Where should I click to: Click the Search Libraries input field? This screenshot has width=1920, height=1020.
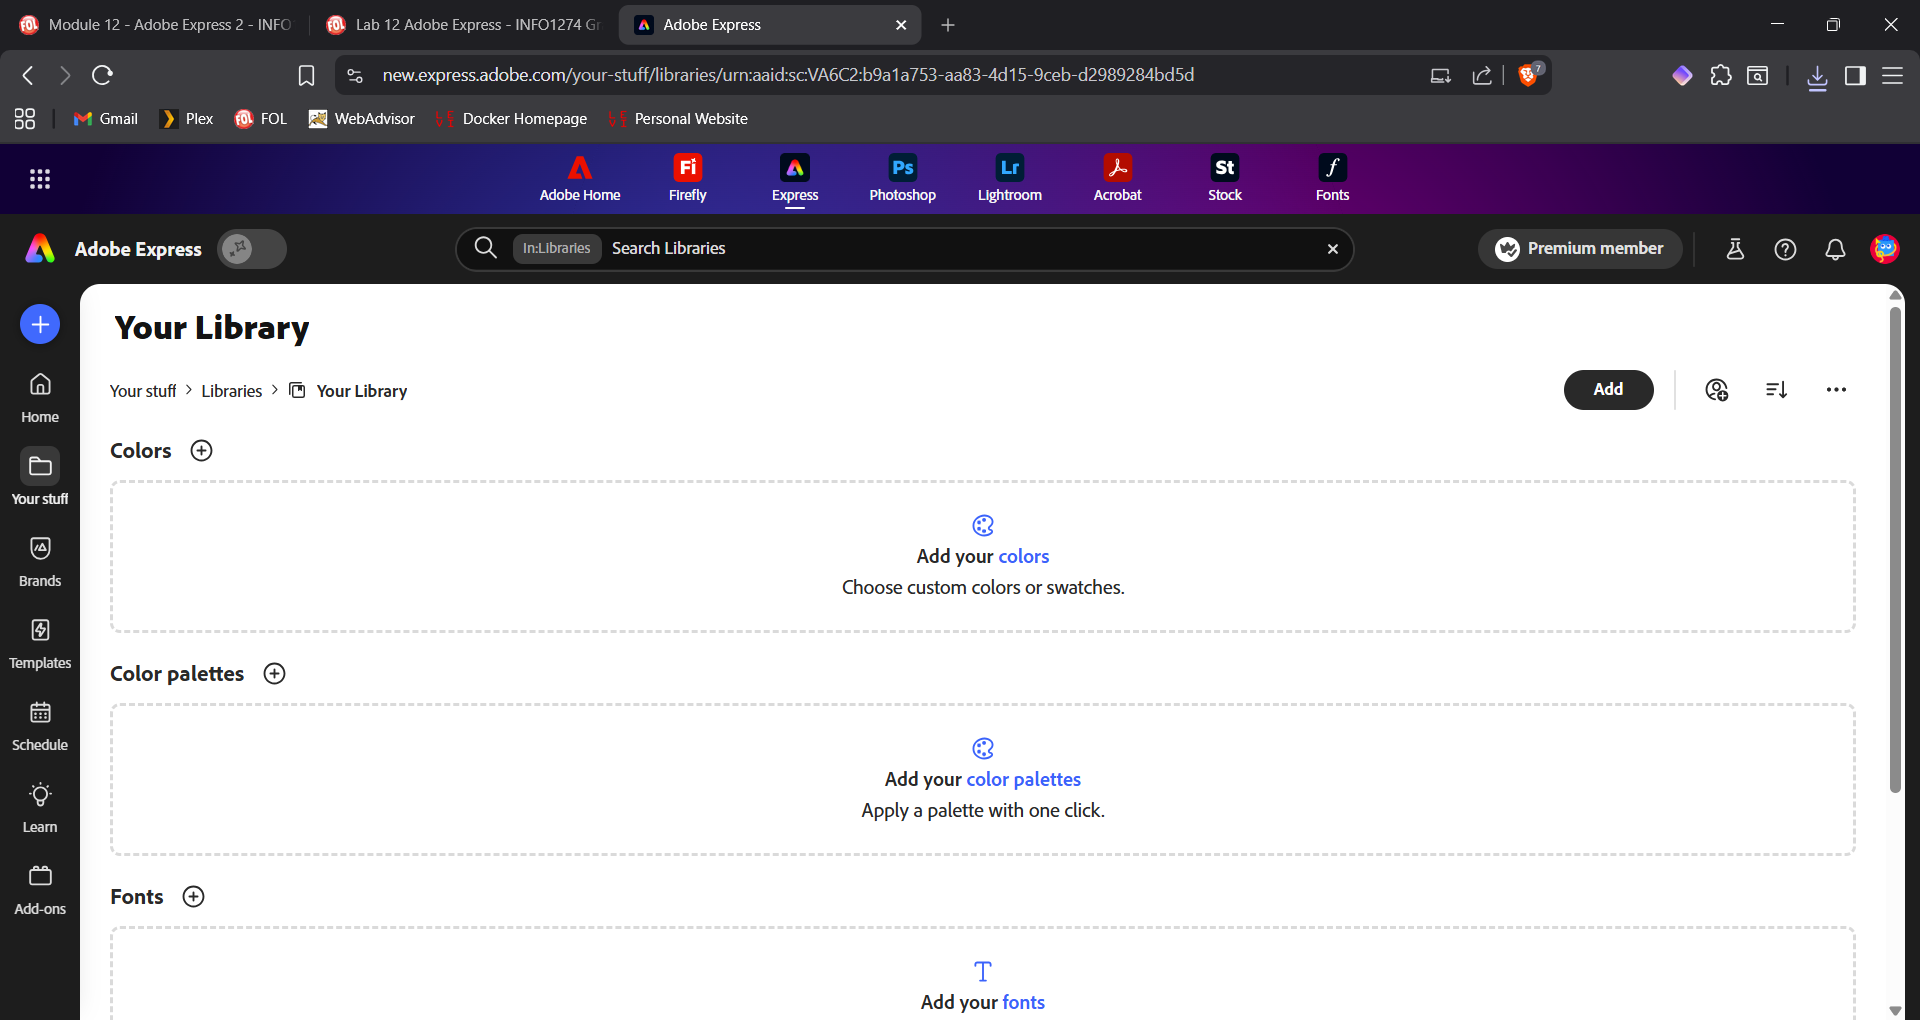pyautogui.click(x=960, y=249)
